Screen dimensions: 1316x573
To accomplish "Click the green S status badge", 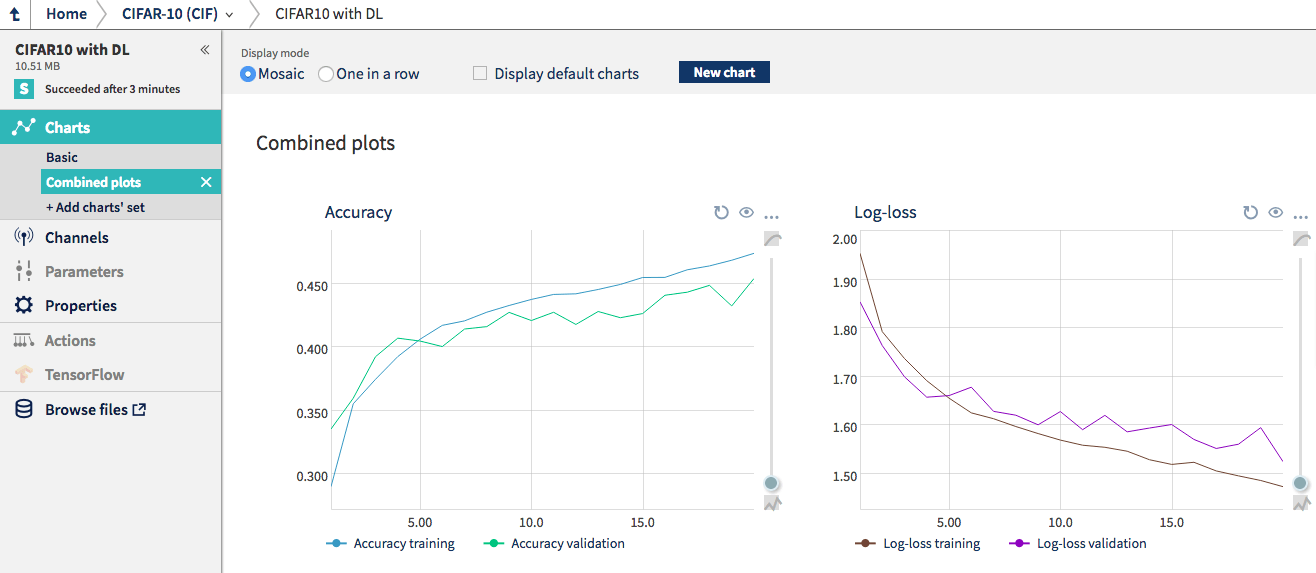I will tap(24, 89).
